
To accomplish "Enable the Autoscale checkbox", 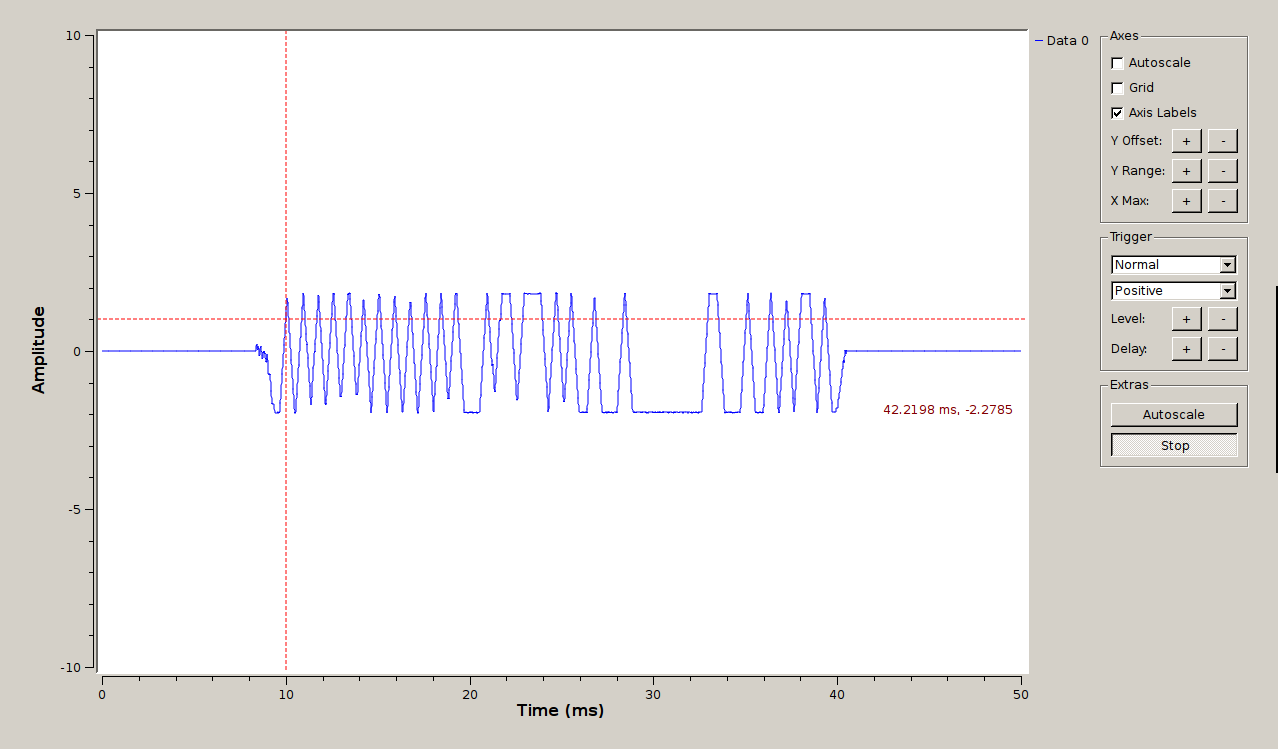I will tap(1117, 63).
